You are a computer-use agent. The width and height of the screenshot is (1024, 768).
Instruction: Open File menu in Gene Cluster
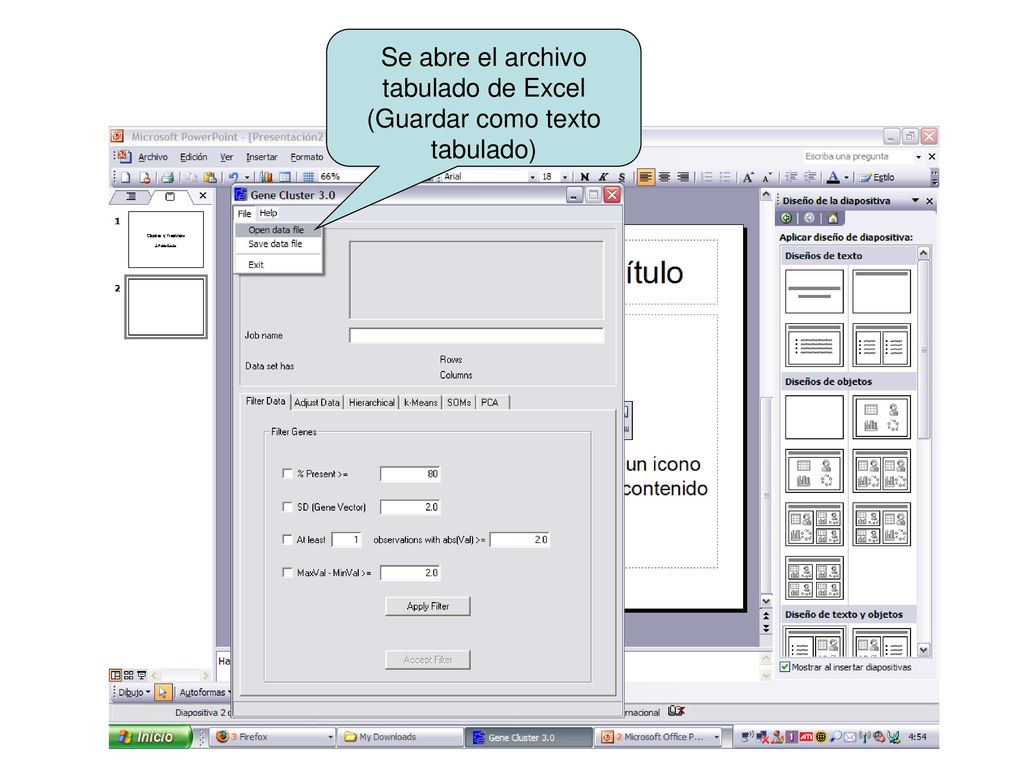[x=244, y=214]
